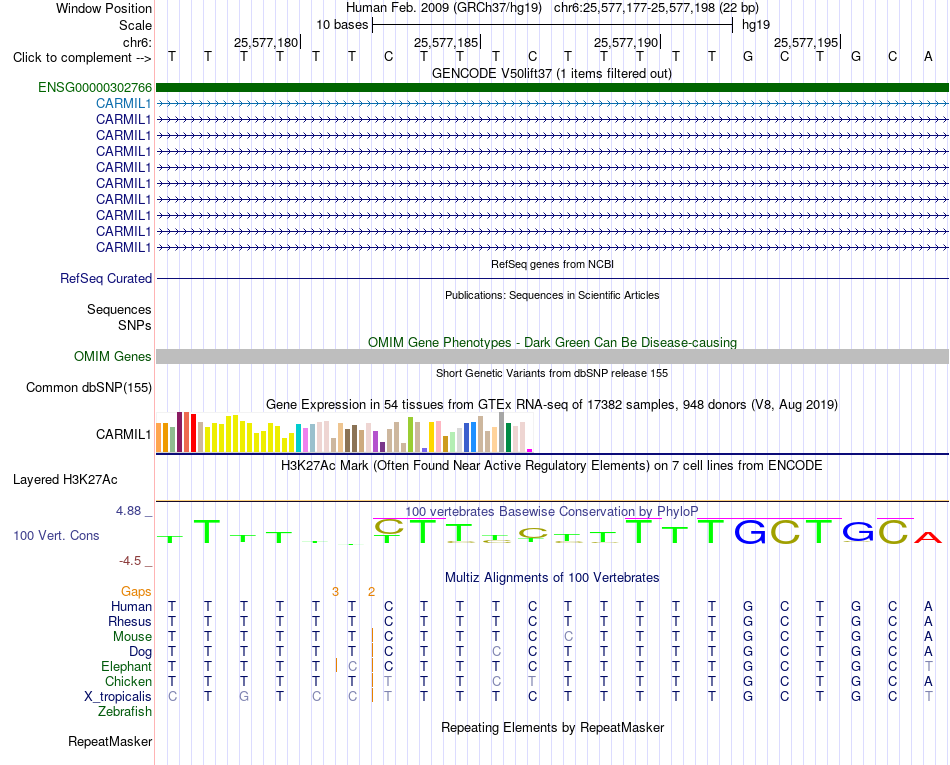The image size is (950, 765).
Task: Open '100 vertebrates Basewise Conservation by PhyloP' title
Action: (552, 511)
